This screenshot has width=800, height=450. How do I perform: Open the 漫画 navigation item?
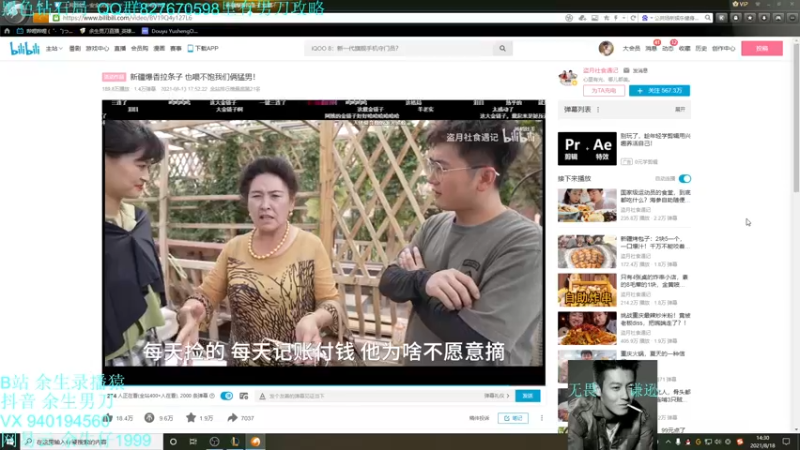click(159, 48)
